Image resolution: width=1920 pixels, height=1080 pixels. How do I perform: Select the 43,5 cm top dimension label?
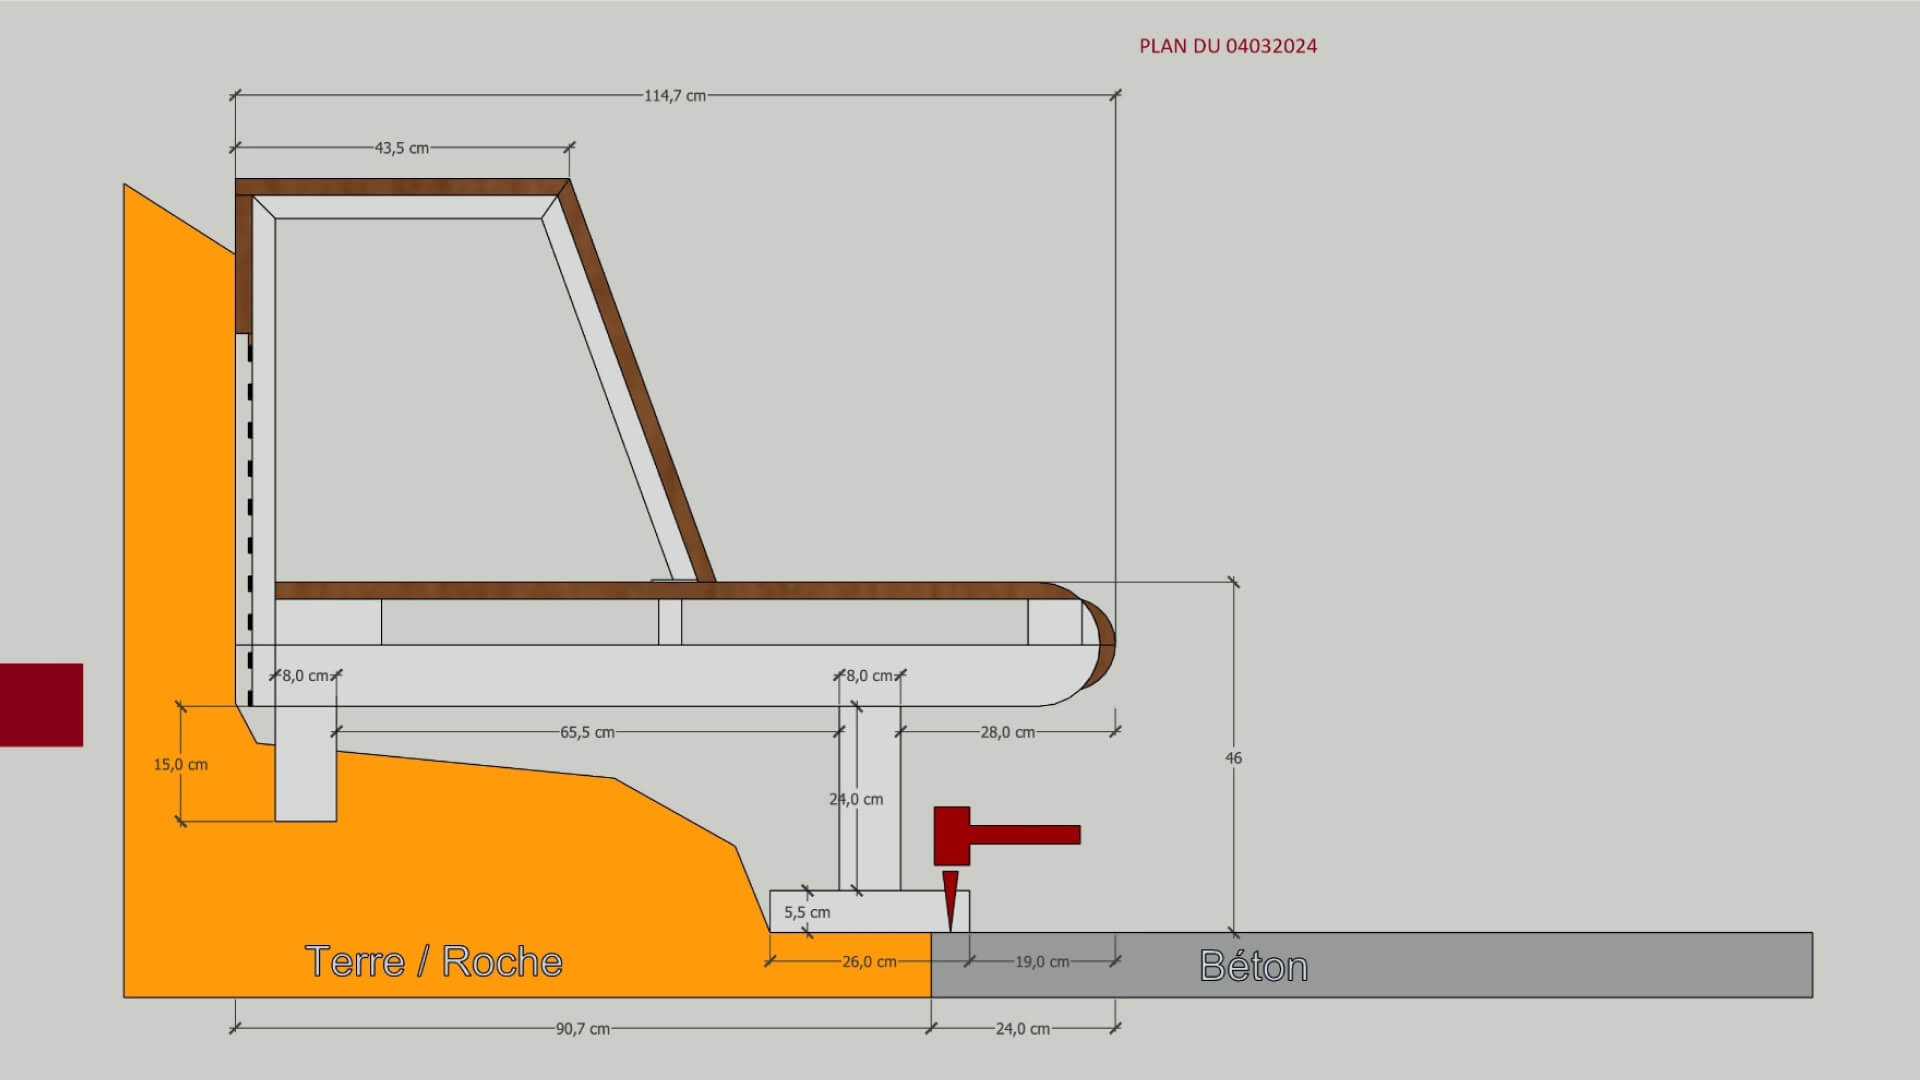(x=402, y=148)
